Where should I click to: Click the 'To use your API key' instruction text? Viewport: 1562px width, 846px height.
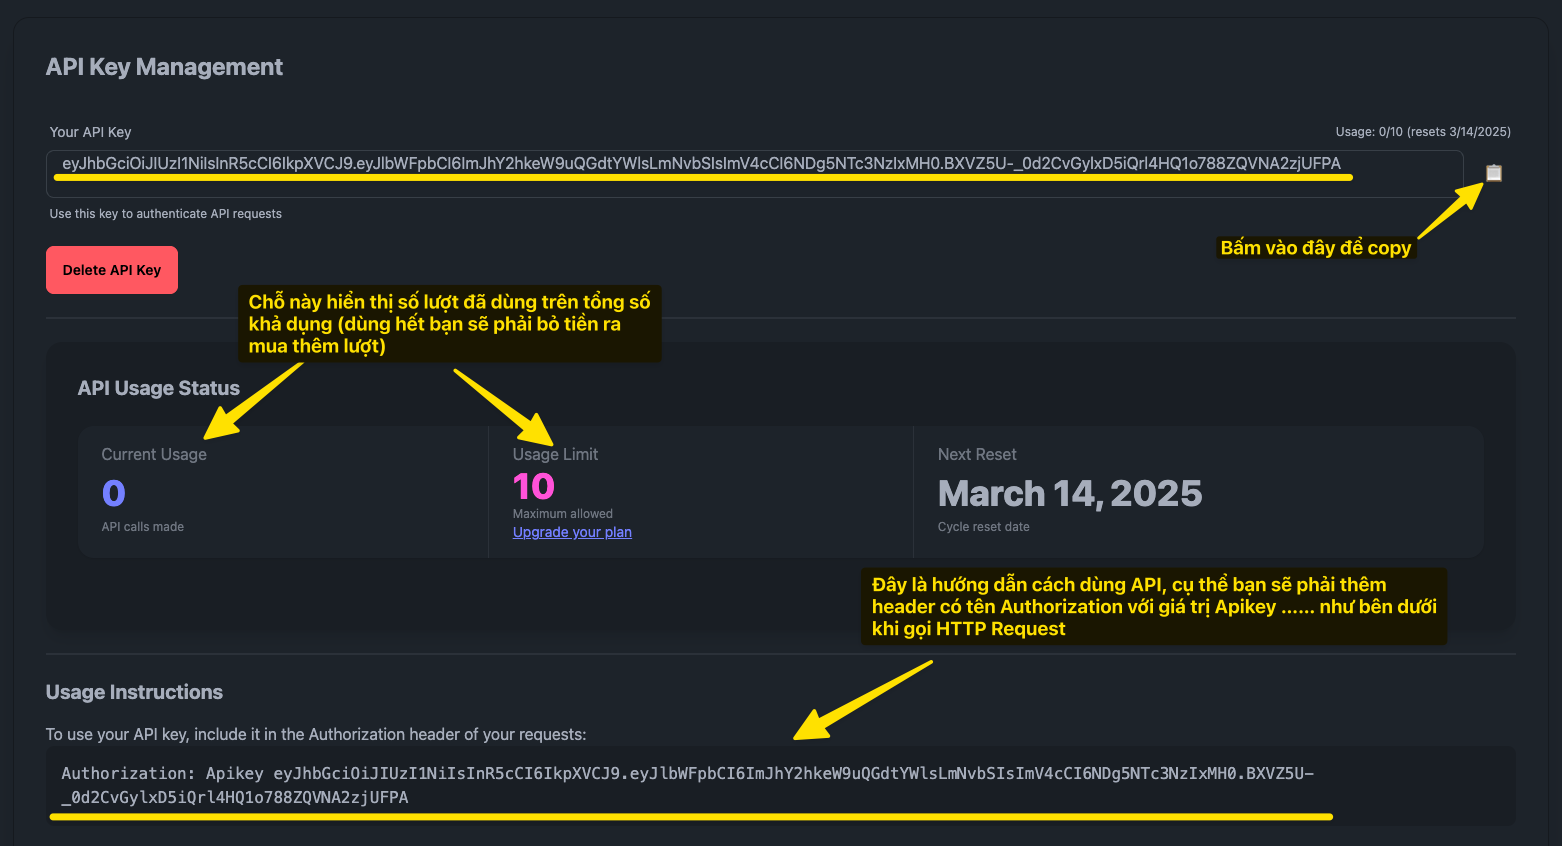point(316,734)
